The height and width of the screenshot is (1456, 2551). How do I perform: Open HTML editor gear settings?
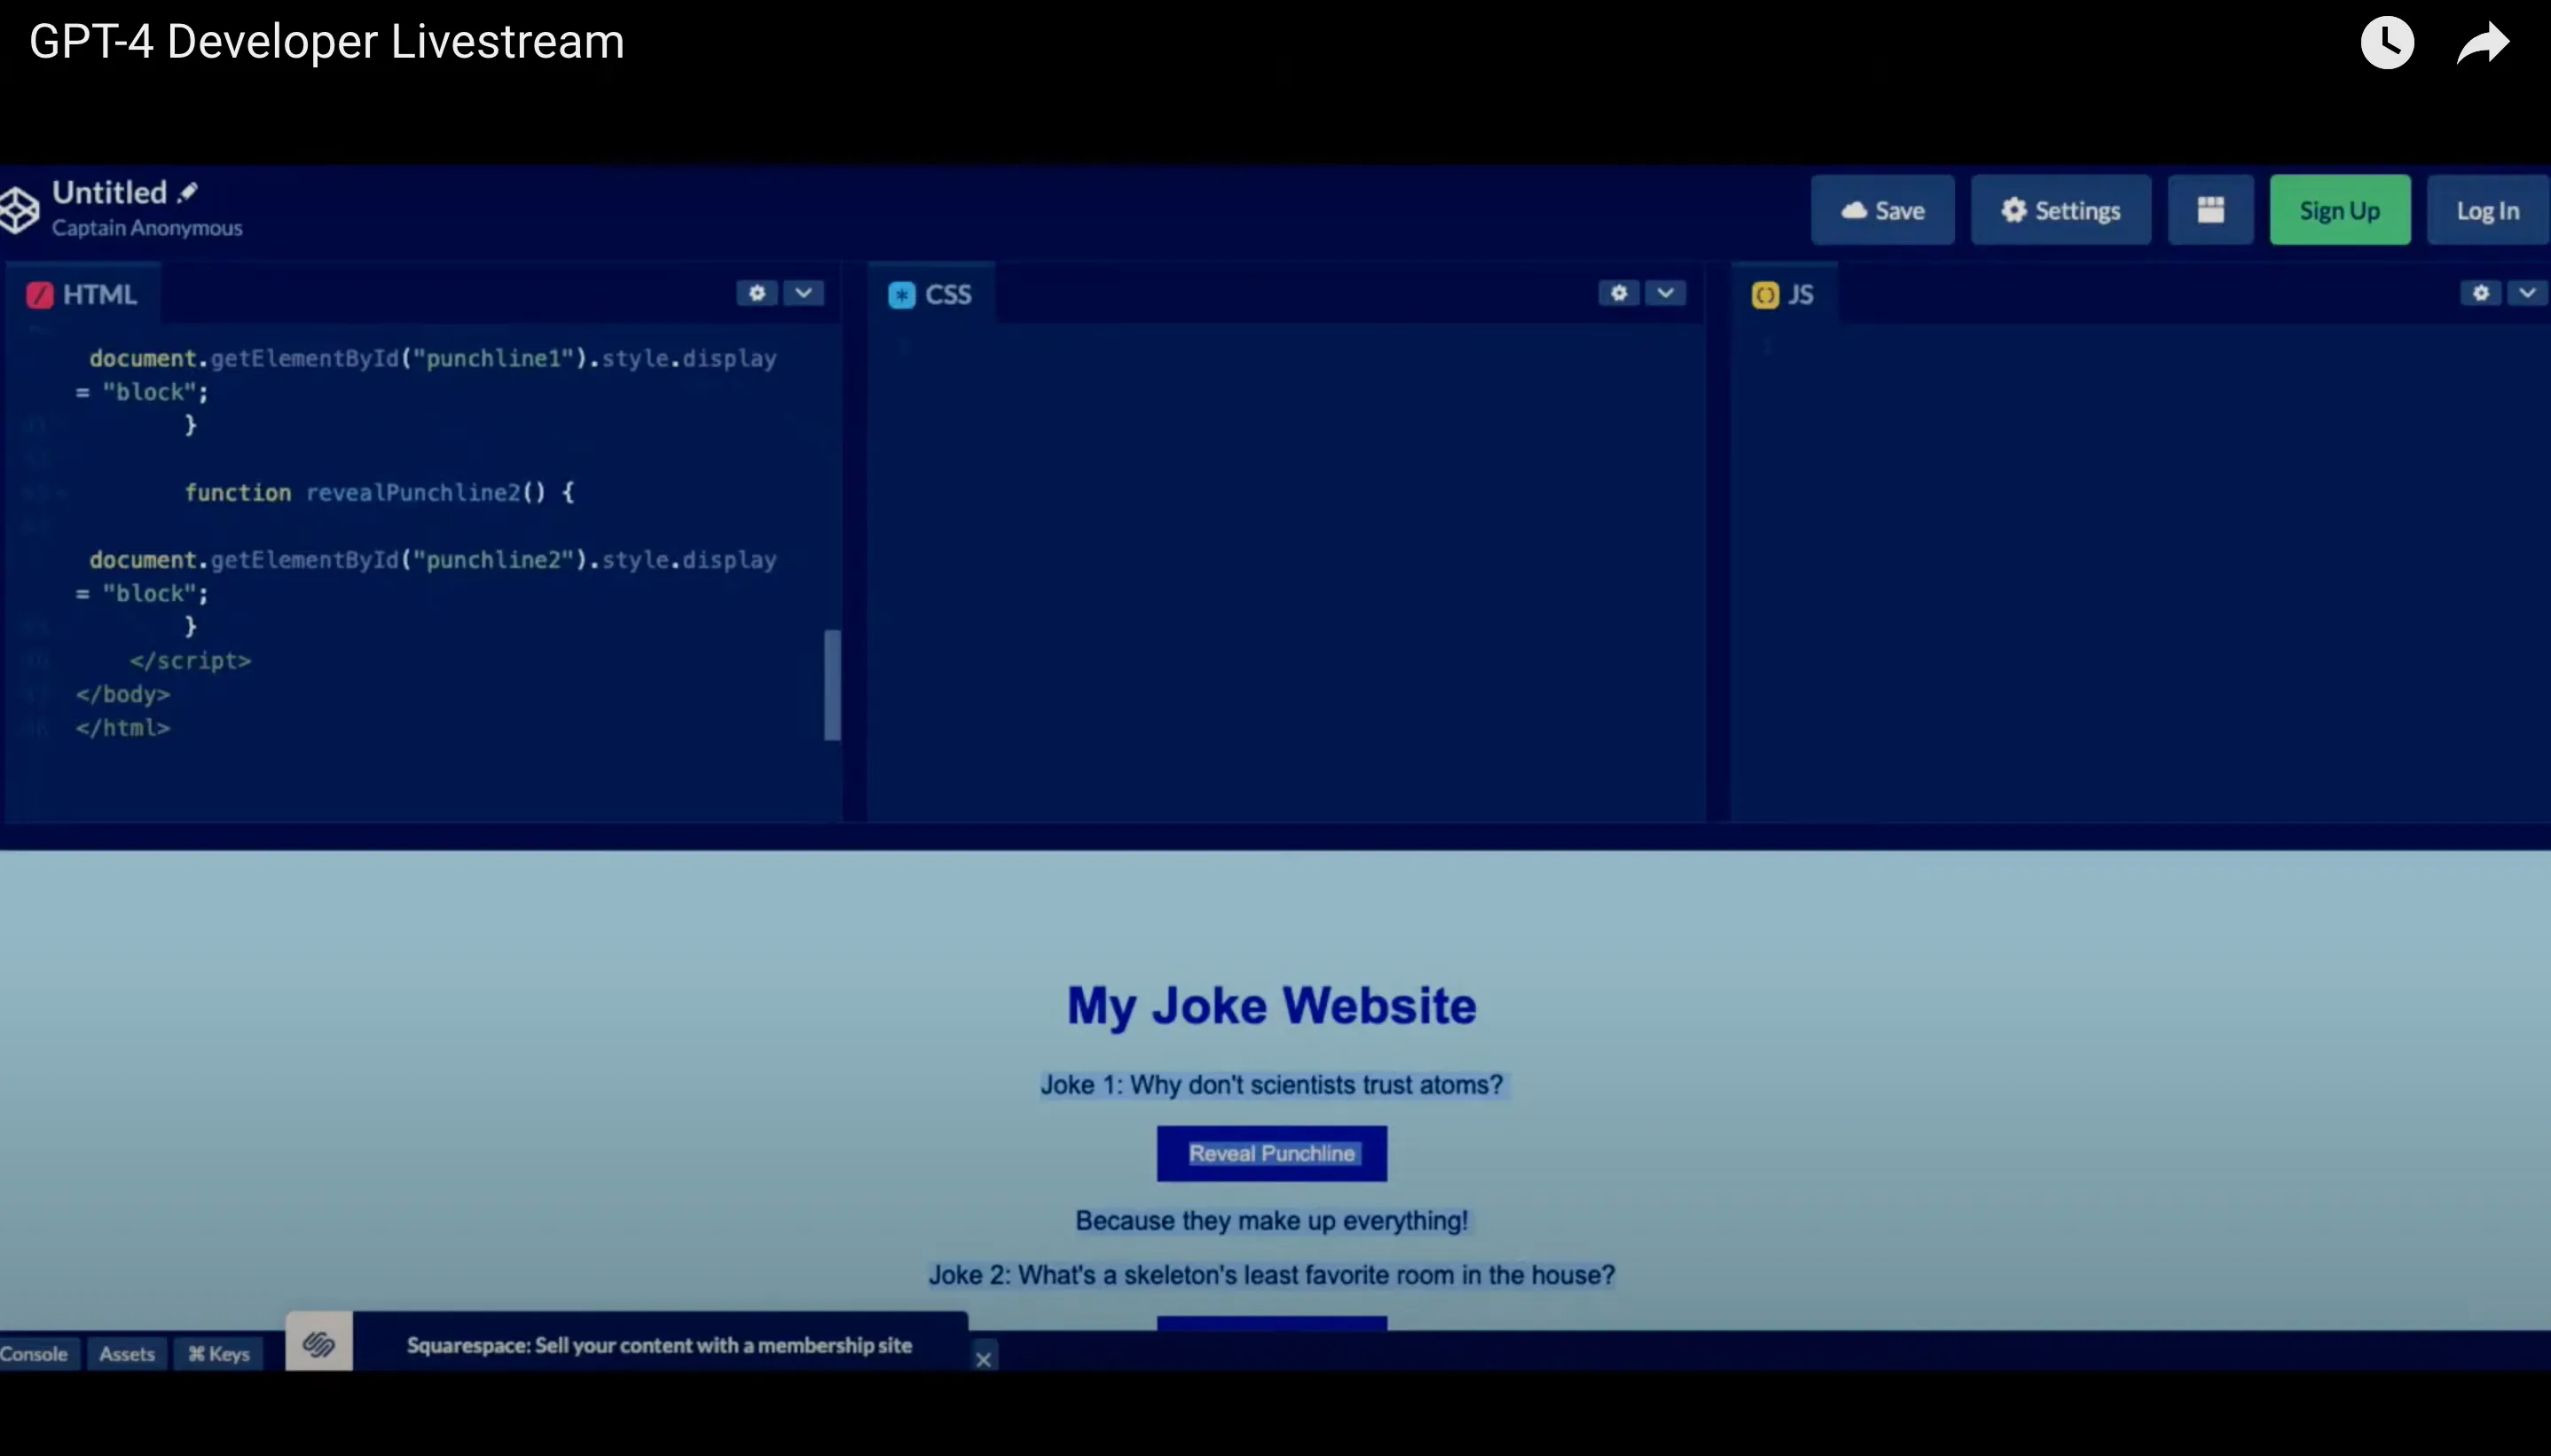[757, 293]
